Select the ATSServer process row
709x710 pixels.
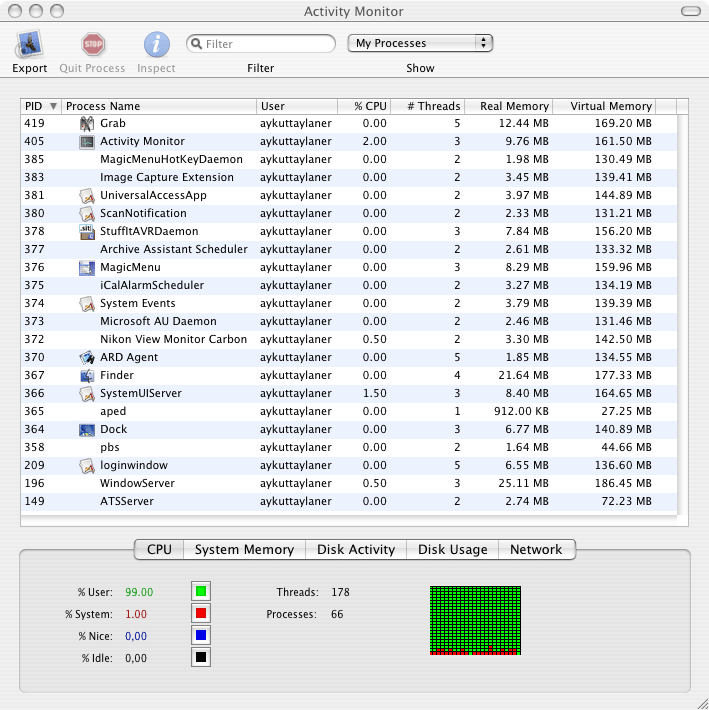(349, 501)
